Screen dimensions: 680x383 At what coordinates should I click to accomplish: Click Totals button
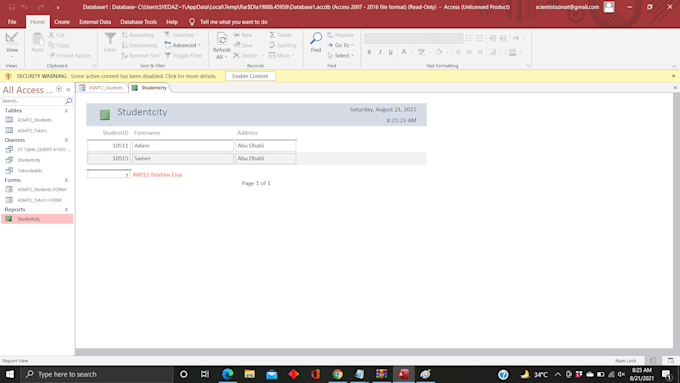click(280, 35)
